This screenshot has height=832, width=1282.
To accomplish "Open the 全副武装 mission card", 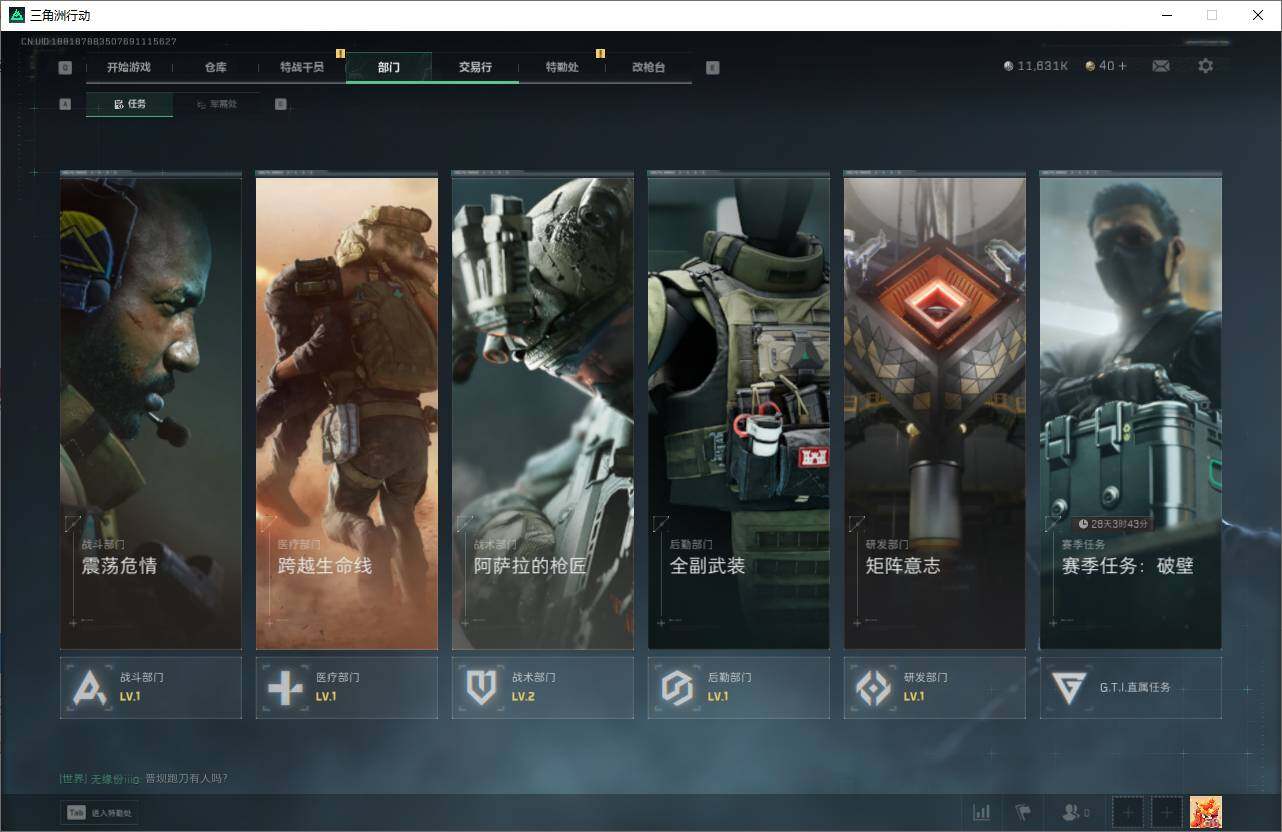I will (739, 413).
